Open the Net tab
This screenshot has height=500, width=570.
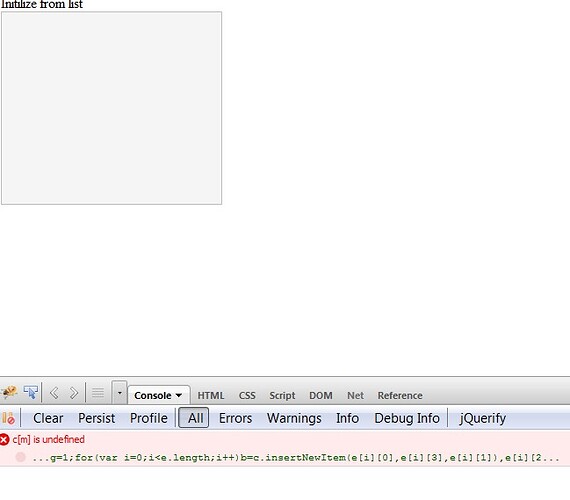[355, 395]
